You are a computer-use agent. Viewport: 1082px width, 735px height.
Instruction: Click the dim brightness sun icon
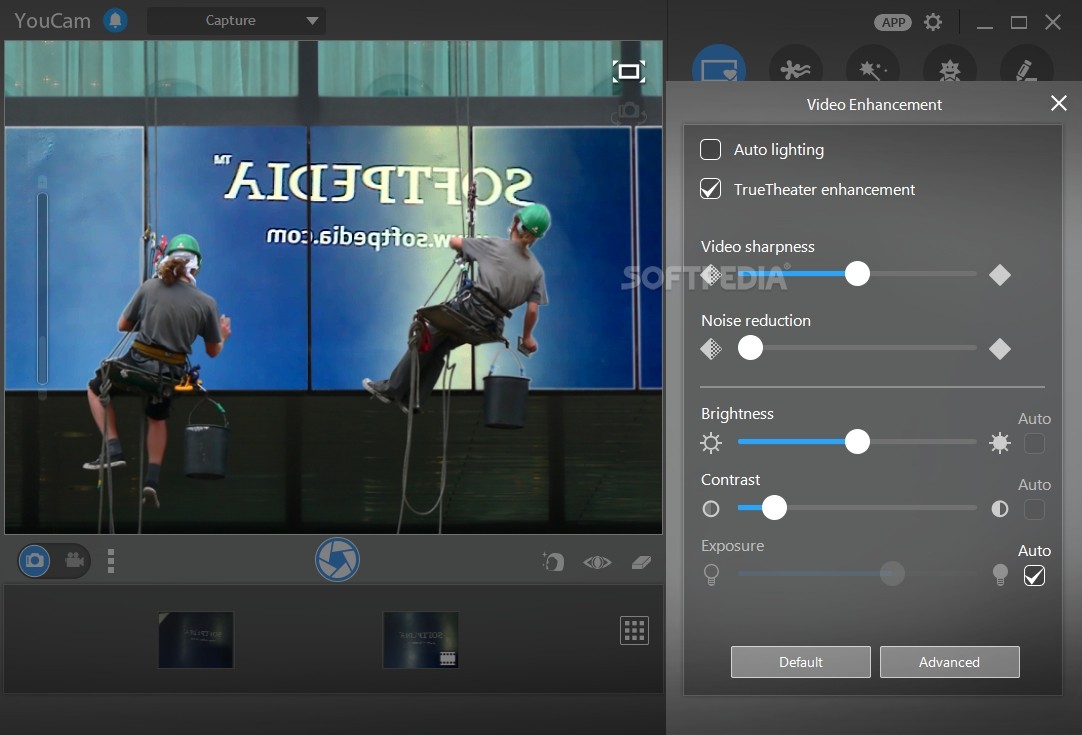pos(711,442)
